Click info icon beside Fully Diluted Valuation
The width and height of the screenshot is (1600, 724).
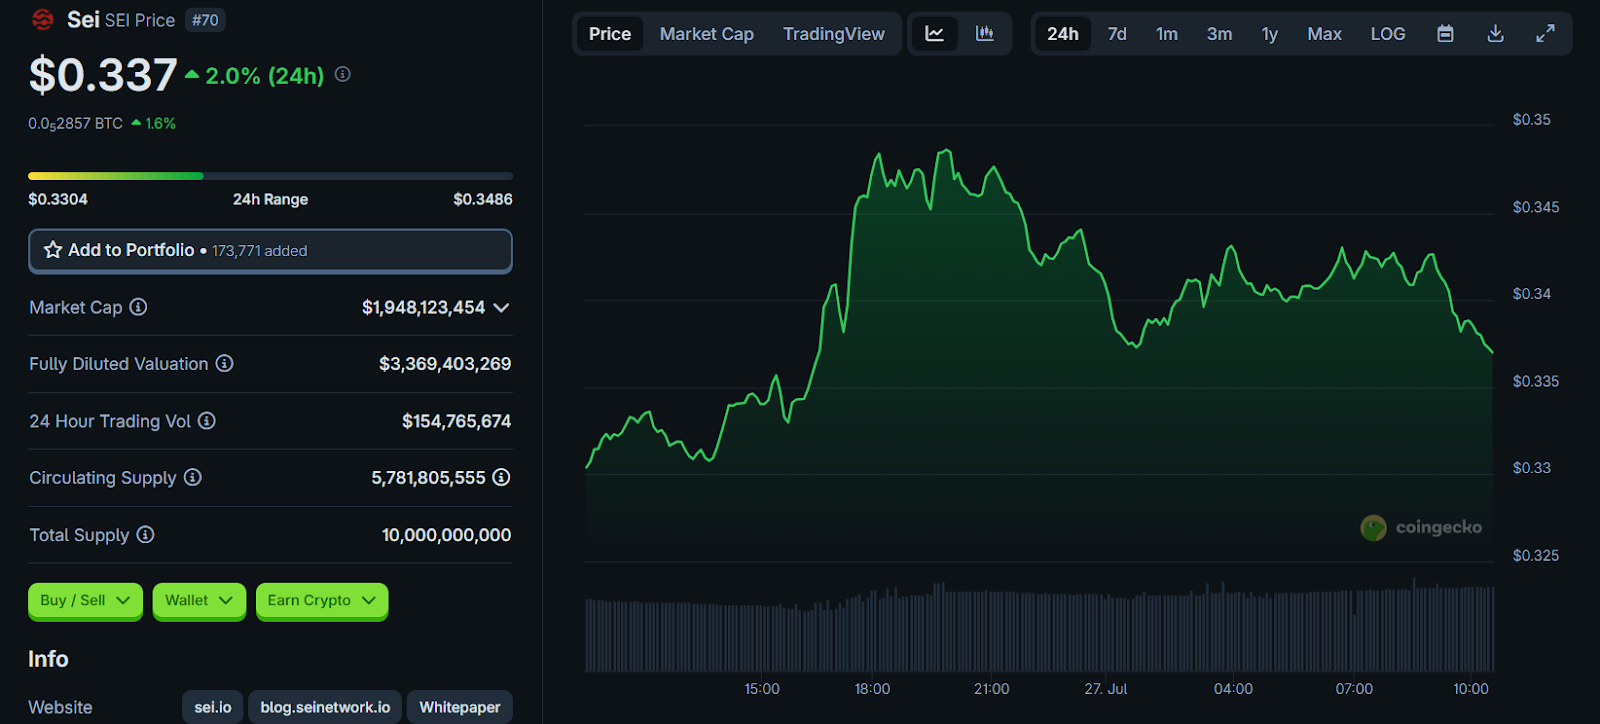click(225, 363)
